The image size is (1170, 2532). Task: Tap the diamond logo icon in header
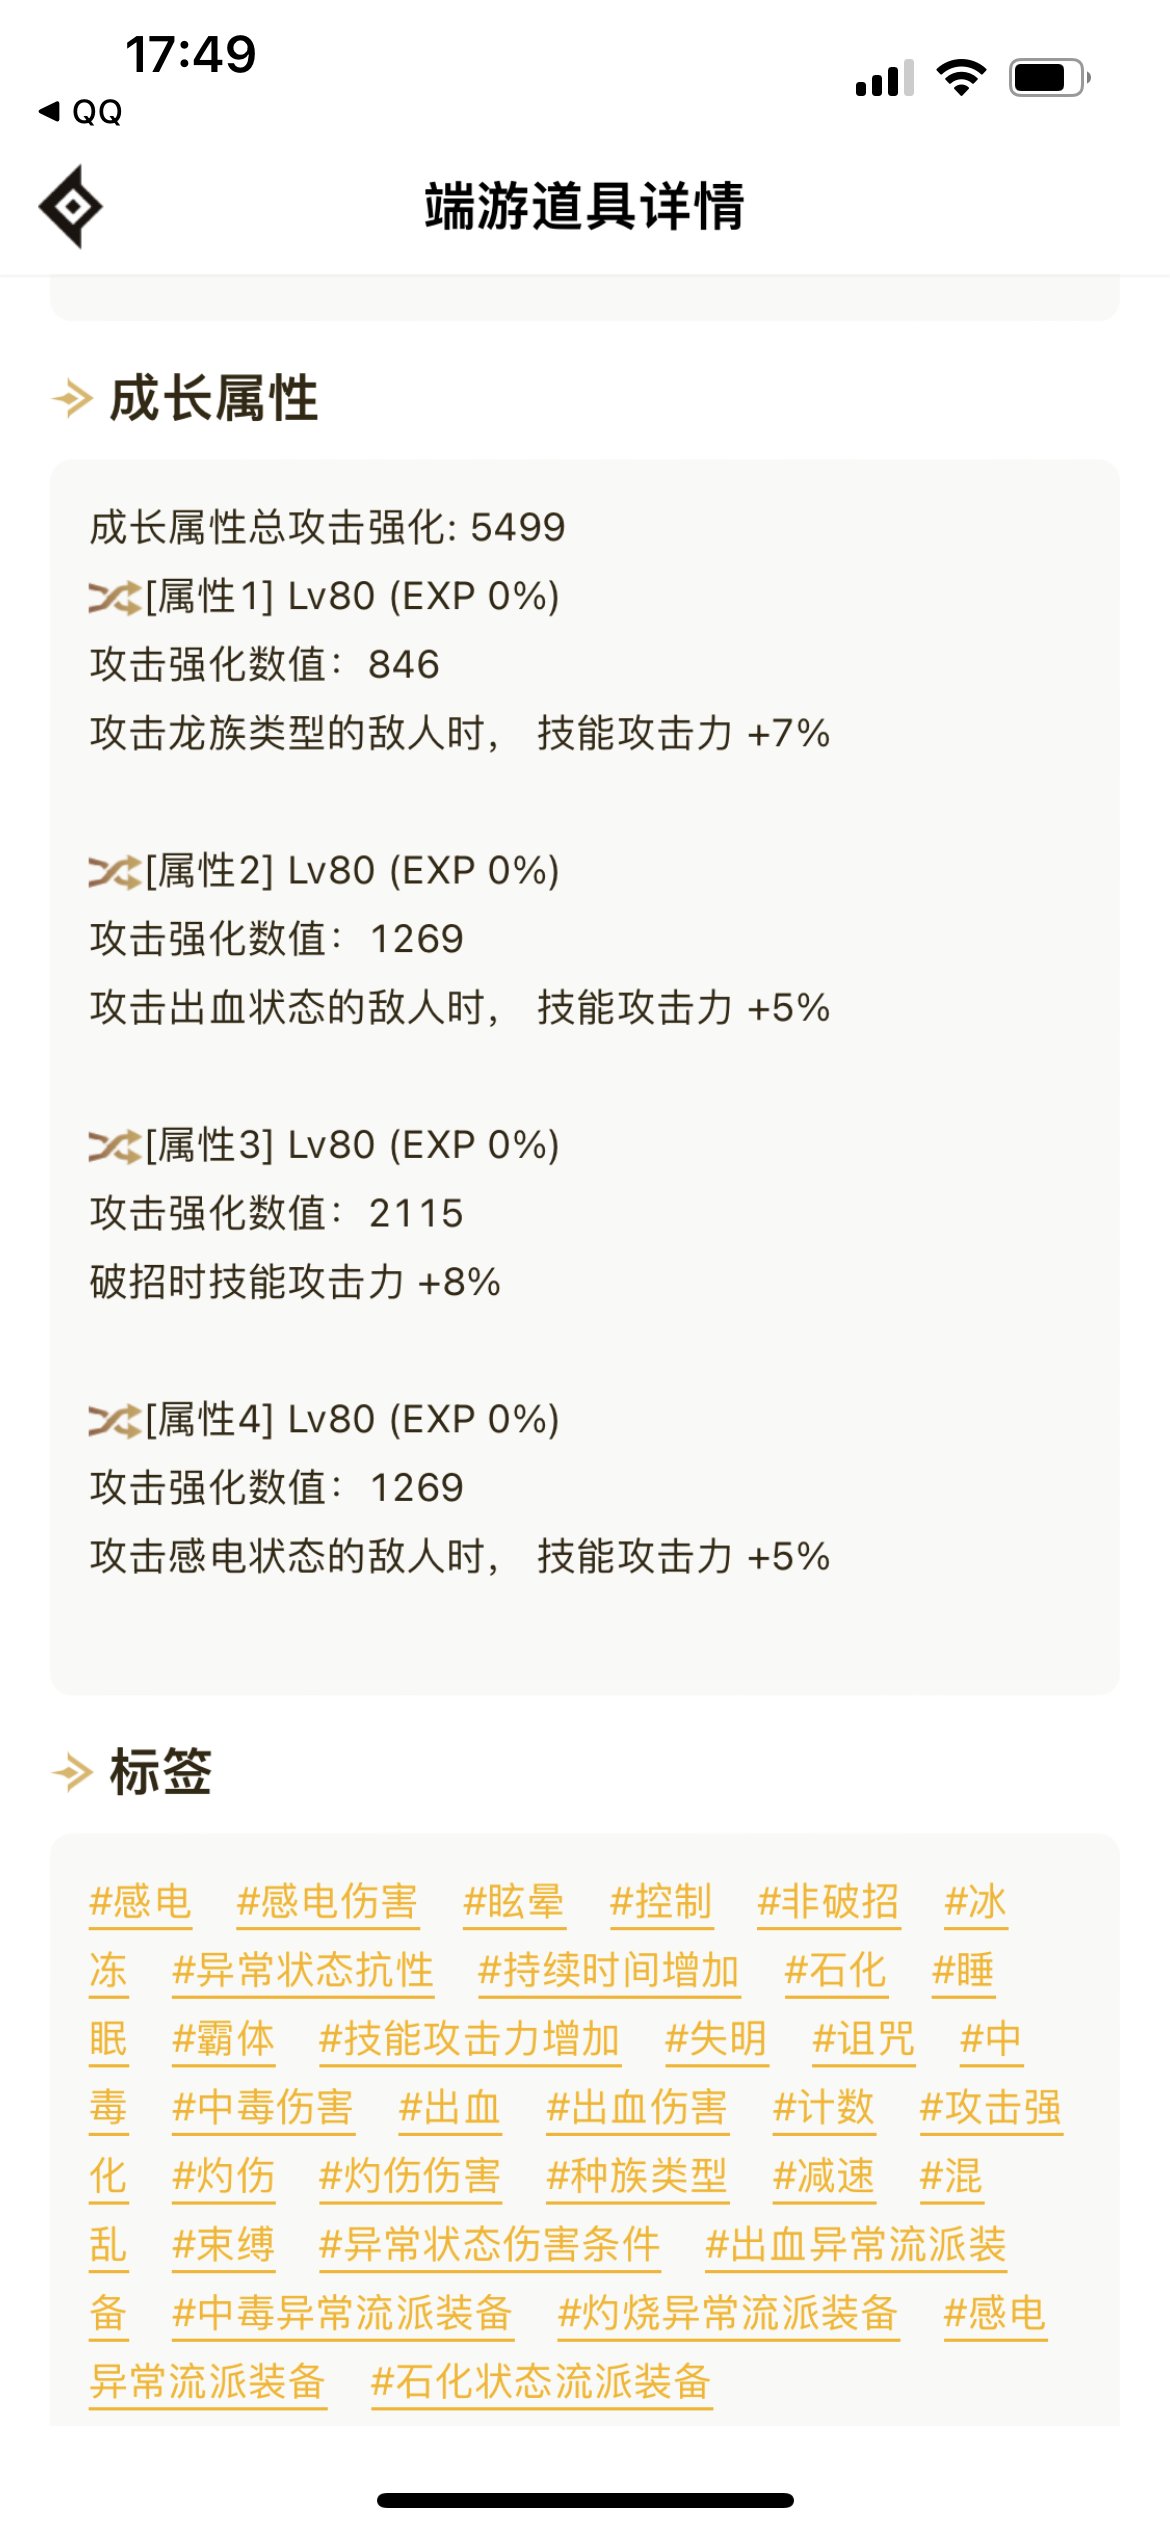pyautogui.click(x=71, y=206)
